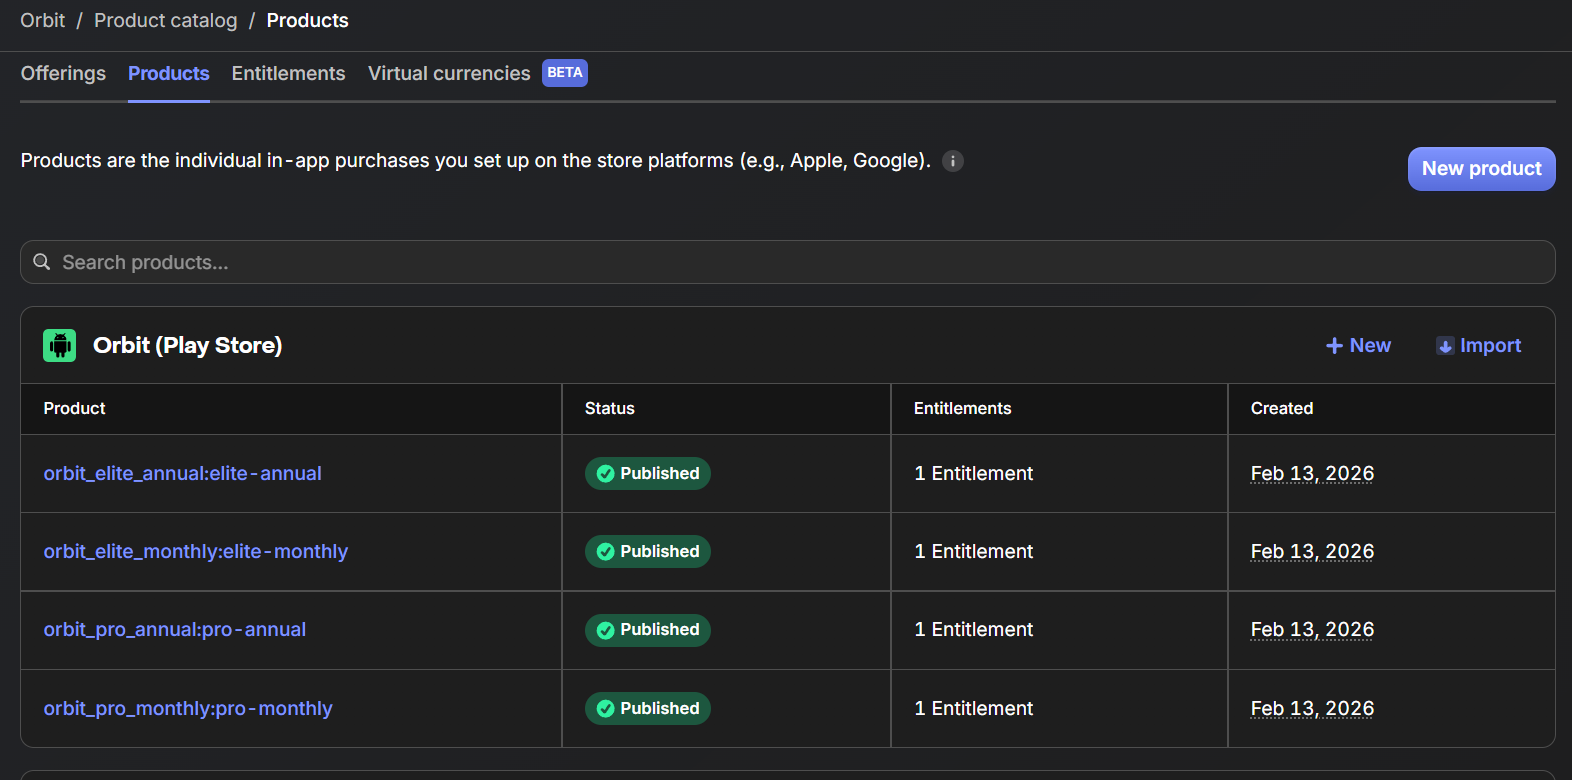
Task: Open the orbit_pro_annual:pro-annual product
Action: point(175,629)
